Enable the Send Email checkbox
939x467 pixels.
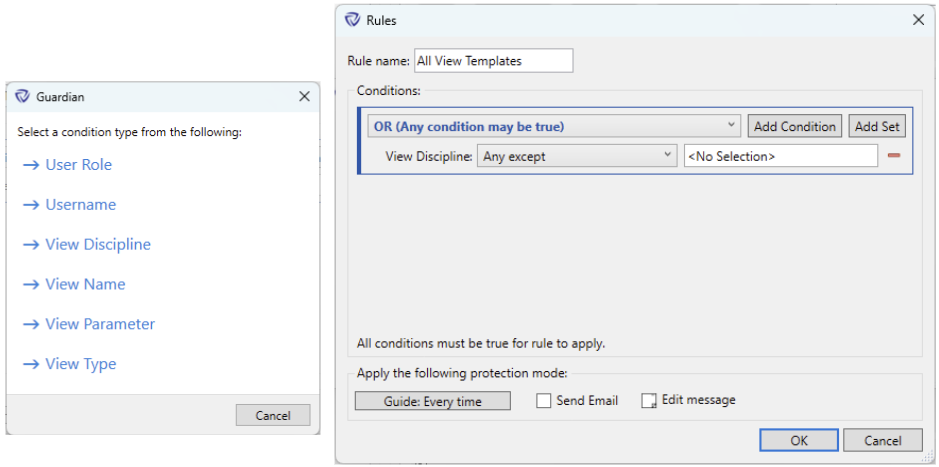point(544,401)
